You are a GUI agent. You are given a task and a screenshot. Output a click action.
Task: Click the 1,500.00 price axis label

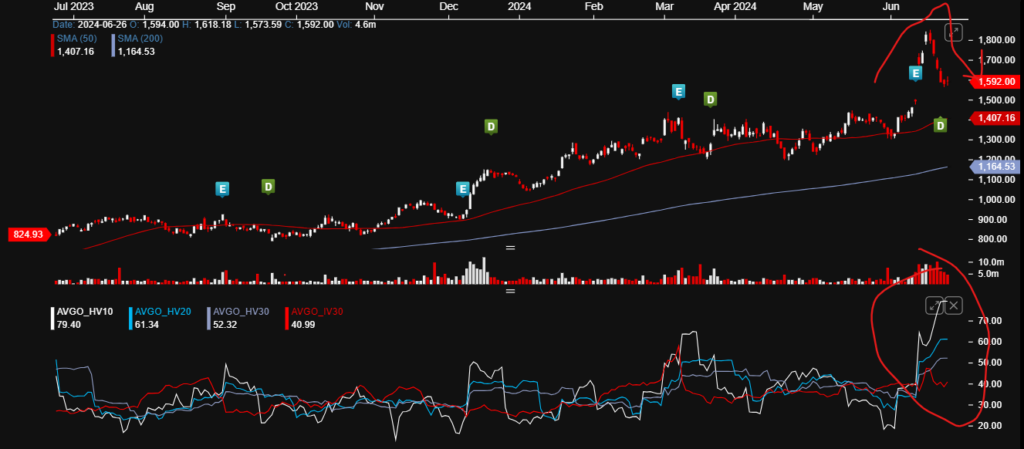tap(997, 100)
